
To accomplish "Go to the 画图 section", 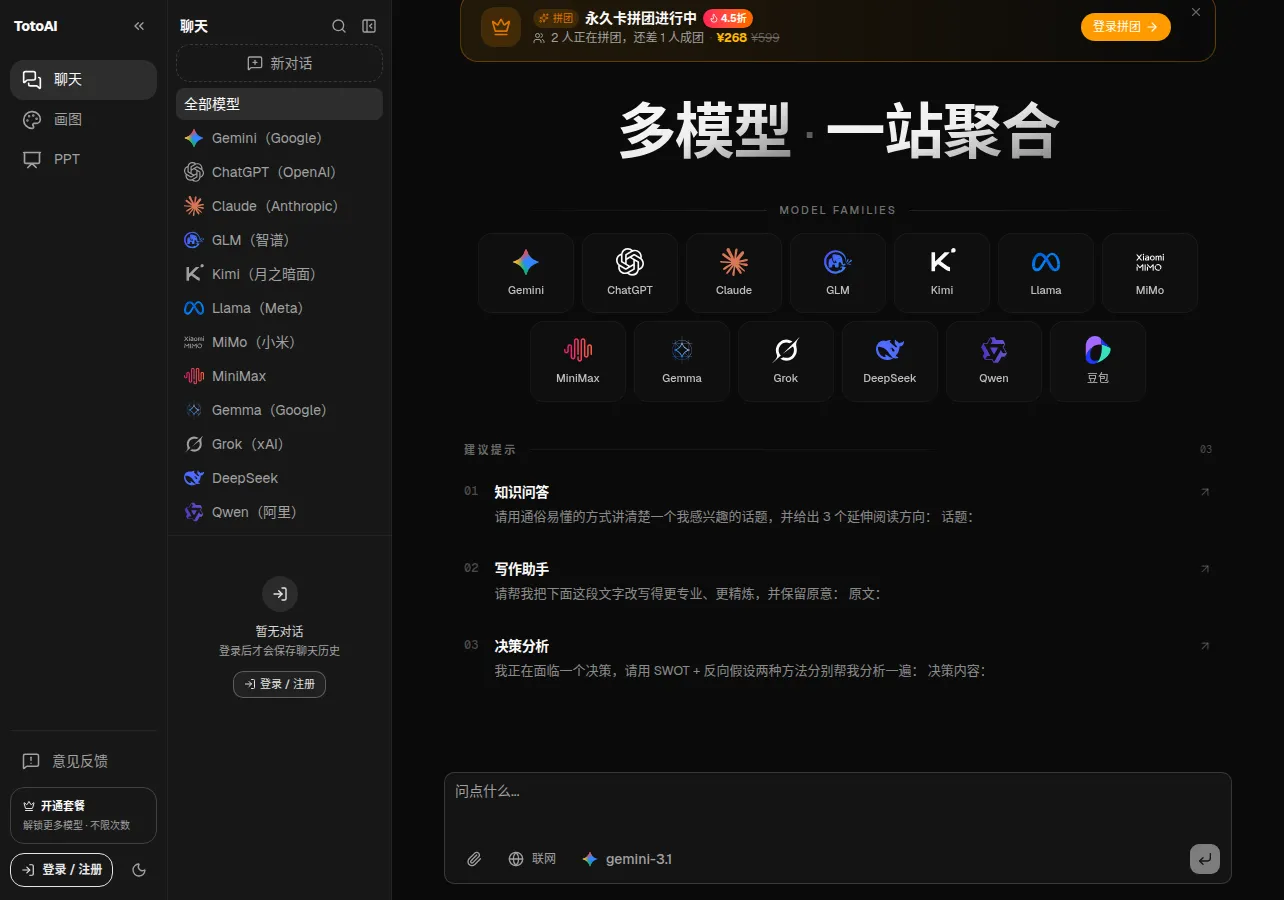I will [83, 120].
